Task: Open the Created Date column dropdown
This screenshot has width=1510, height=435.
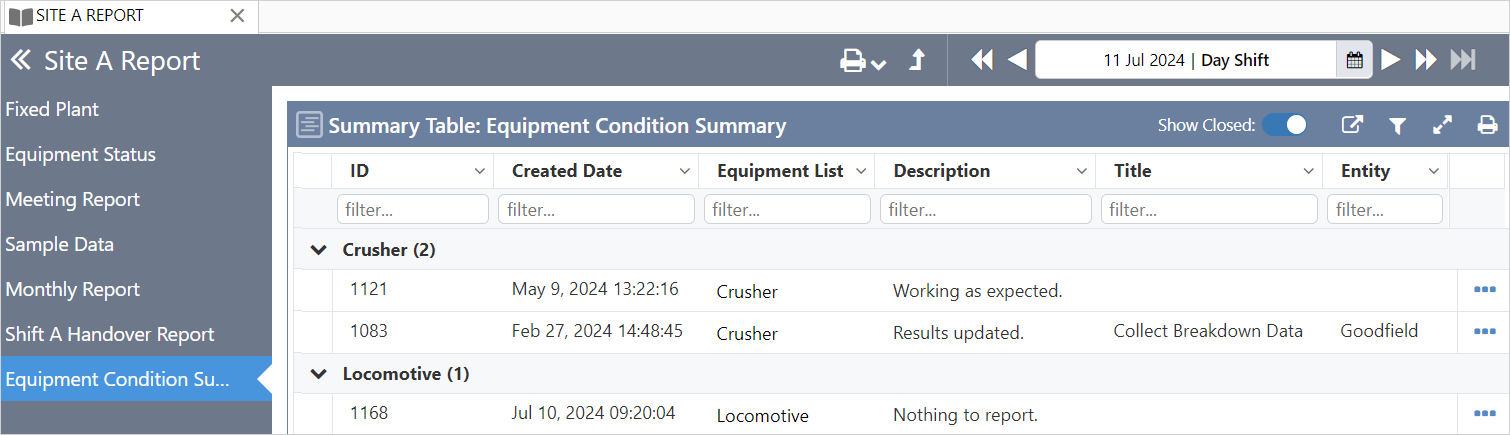Action: tap(685, 171)
